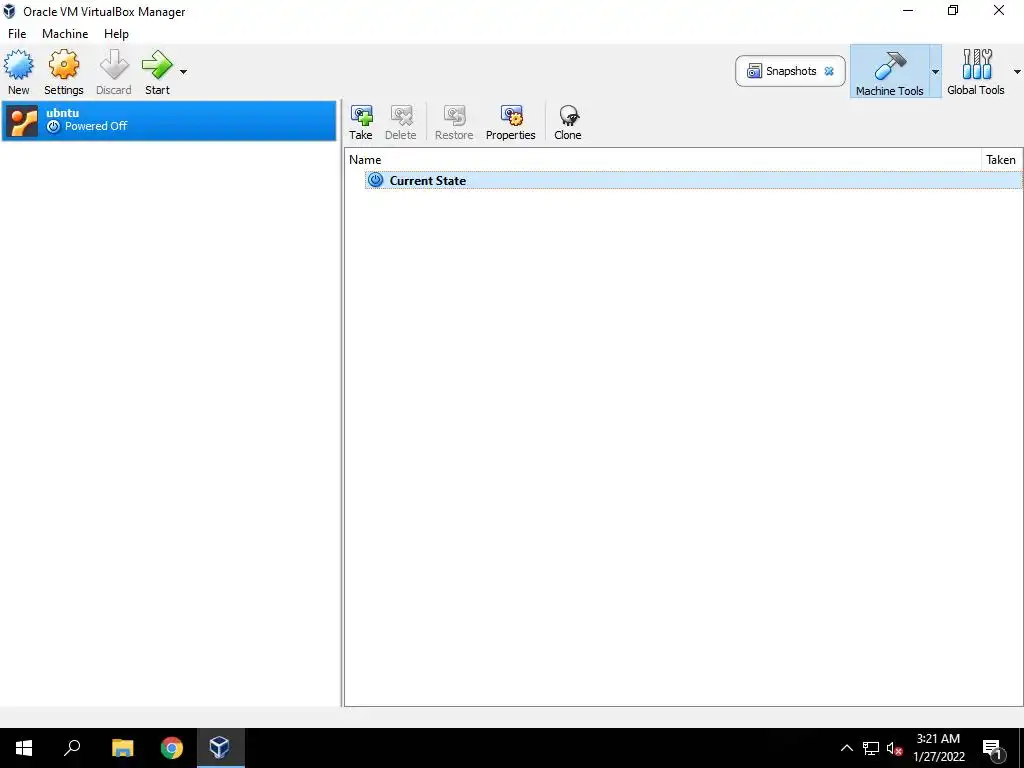This screenshot has width=1024, height=768.
Task: Minimize the VirtualBox Manager window
Action: pyautogui.click(x=908, y=10)
